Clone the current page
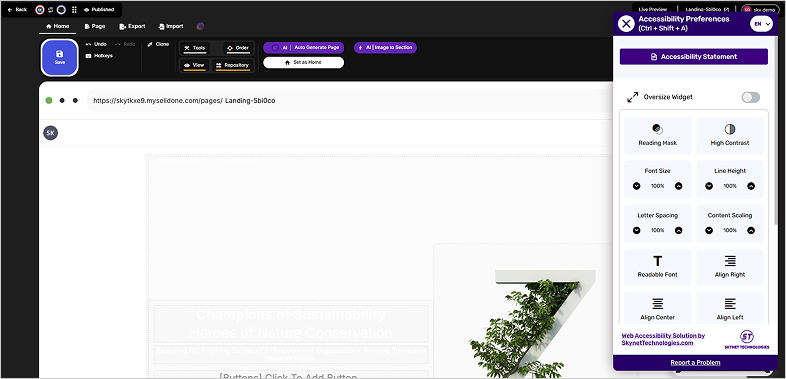786x379 pixels. (158, 44)
